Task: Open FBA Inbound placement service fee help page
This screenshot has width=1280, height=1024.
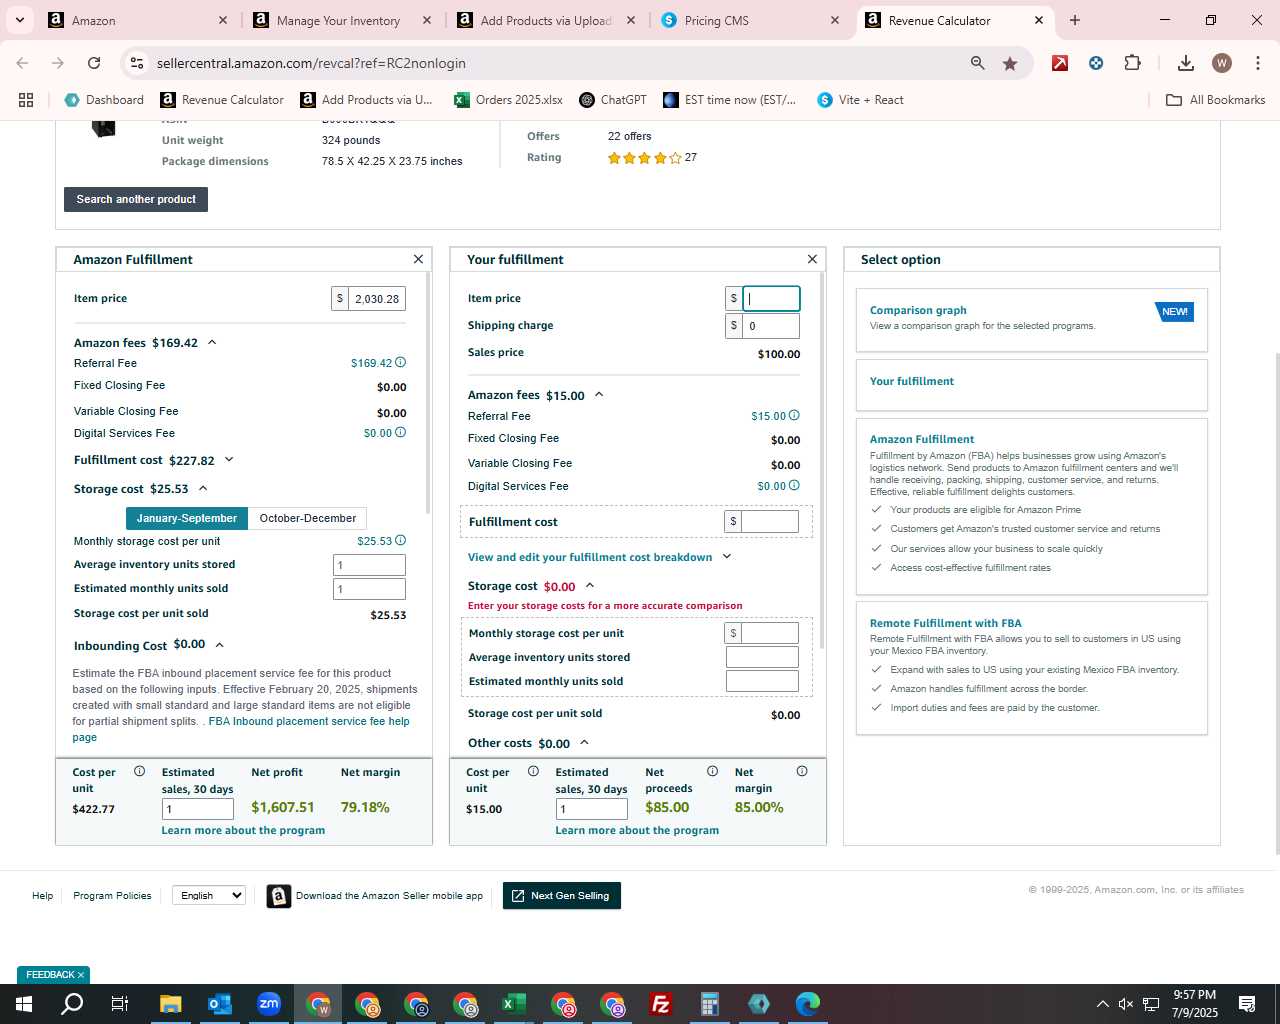Action: coord(309,721)
